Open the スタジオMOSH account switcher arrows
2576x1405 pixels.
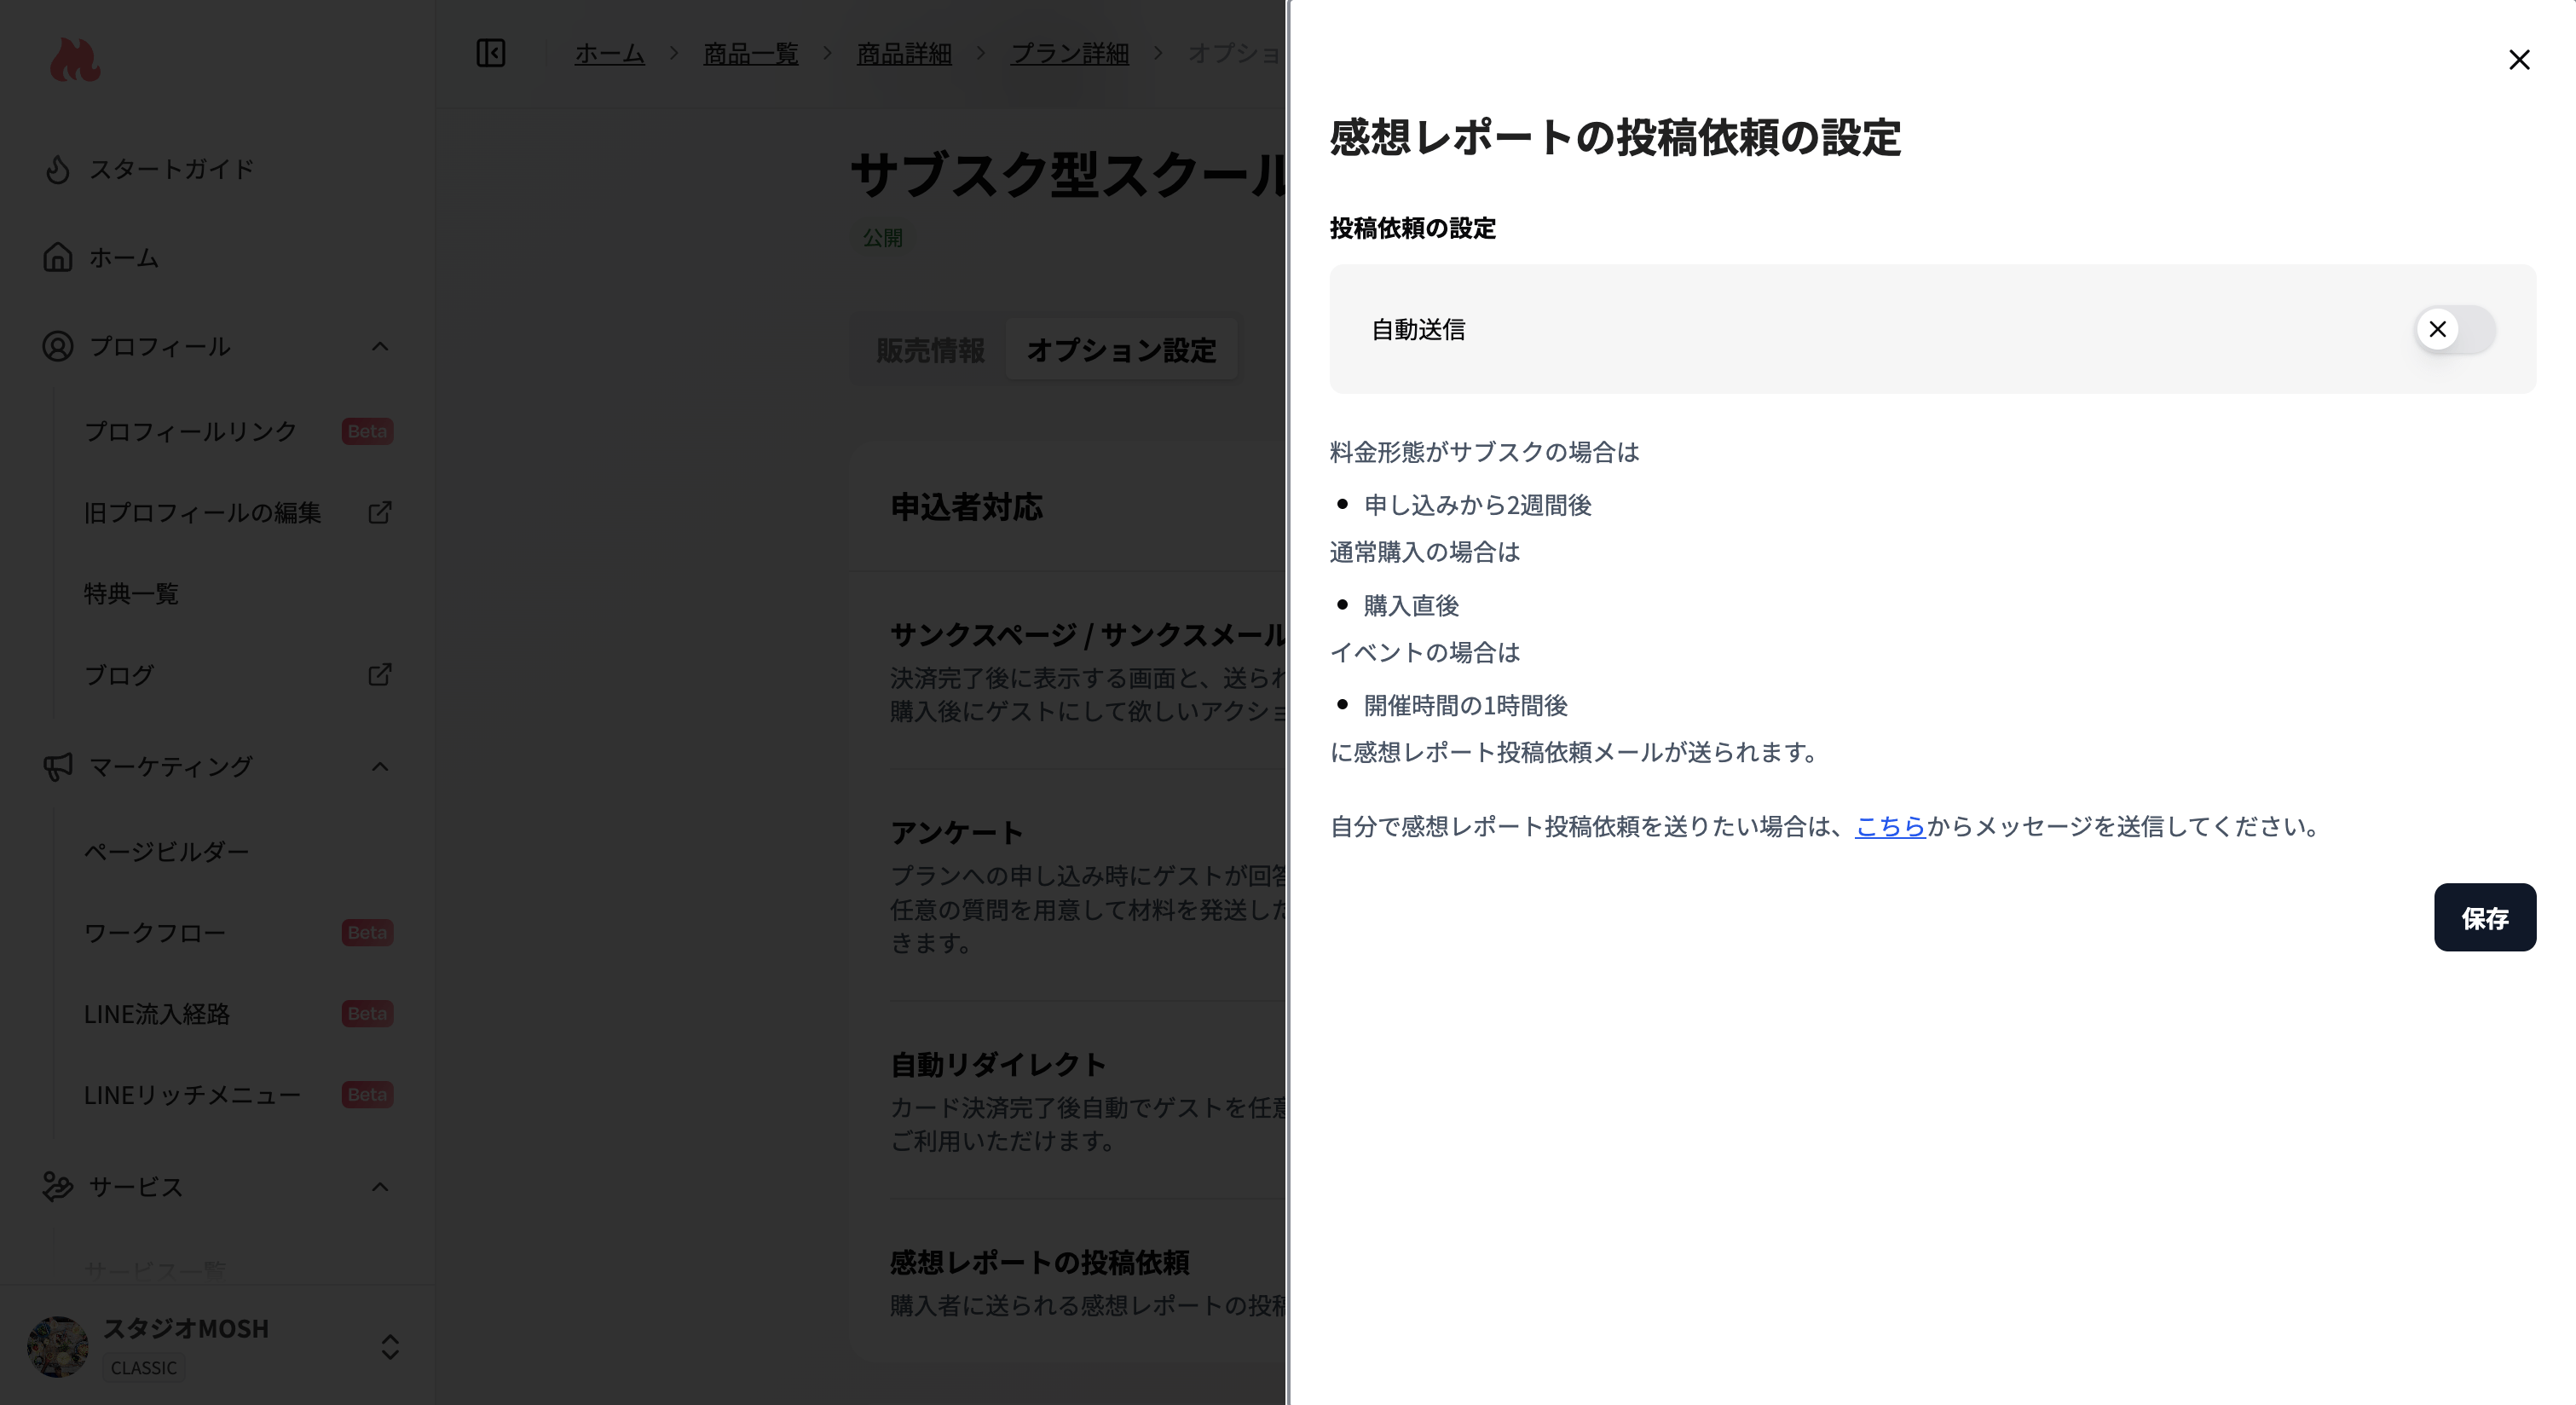[x=390, y=1346]
